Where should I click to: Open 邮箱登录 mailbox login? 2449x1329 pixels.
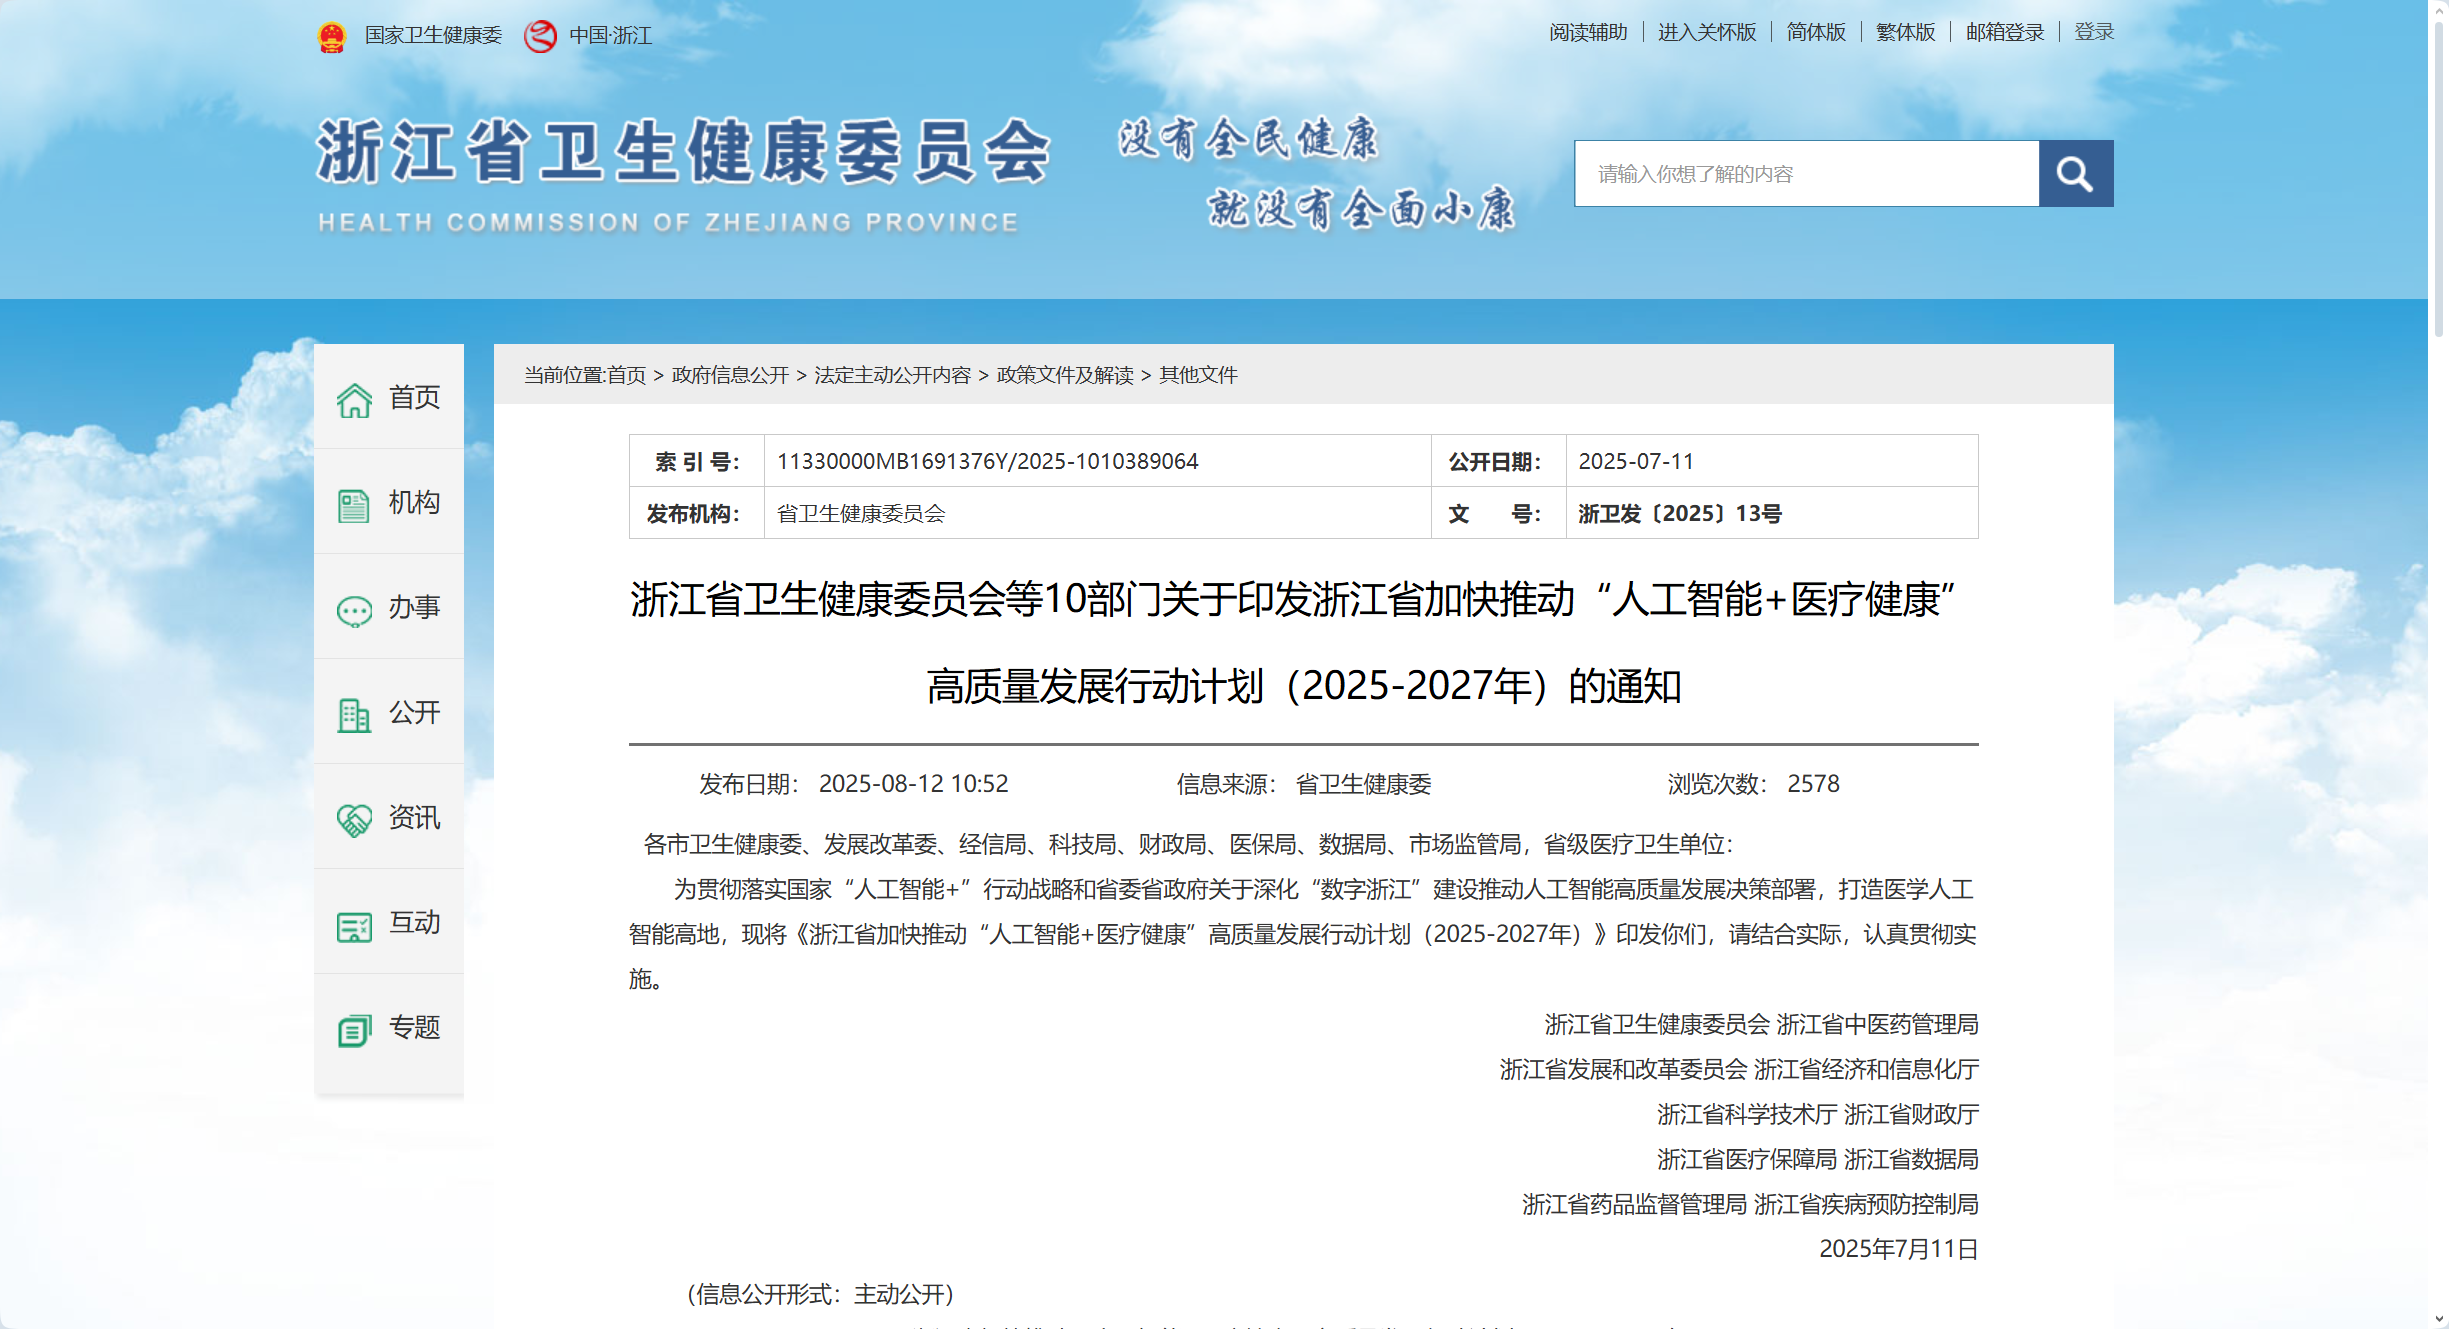click(2004, 33)
